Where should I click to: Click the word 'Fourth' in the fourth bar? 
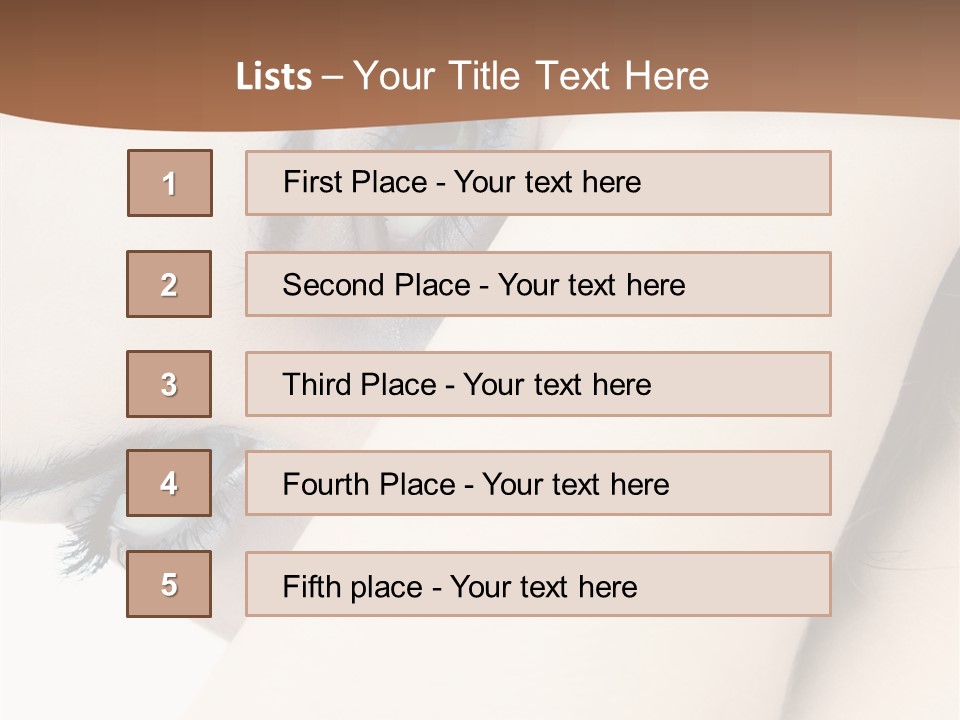(x=325, y=484)
